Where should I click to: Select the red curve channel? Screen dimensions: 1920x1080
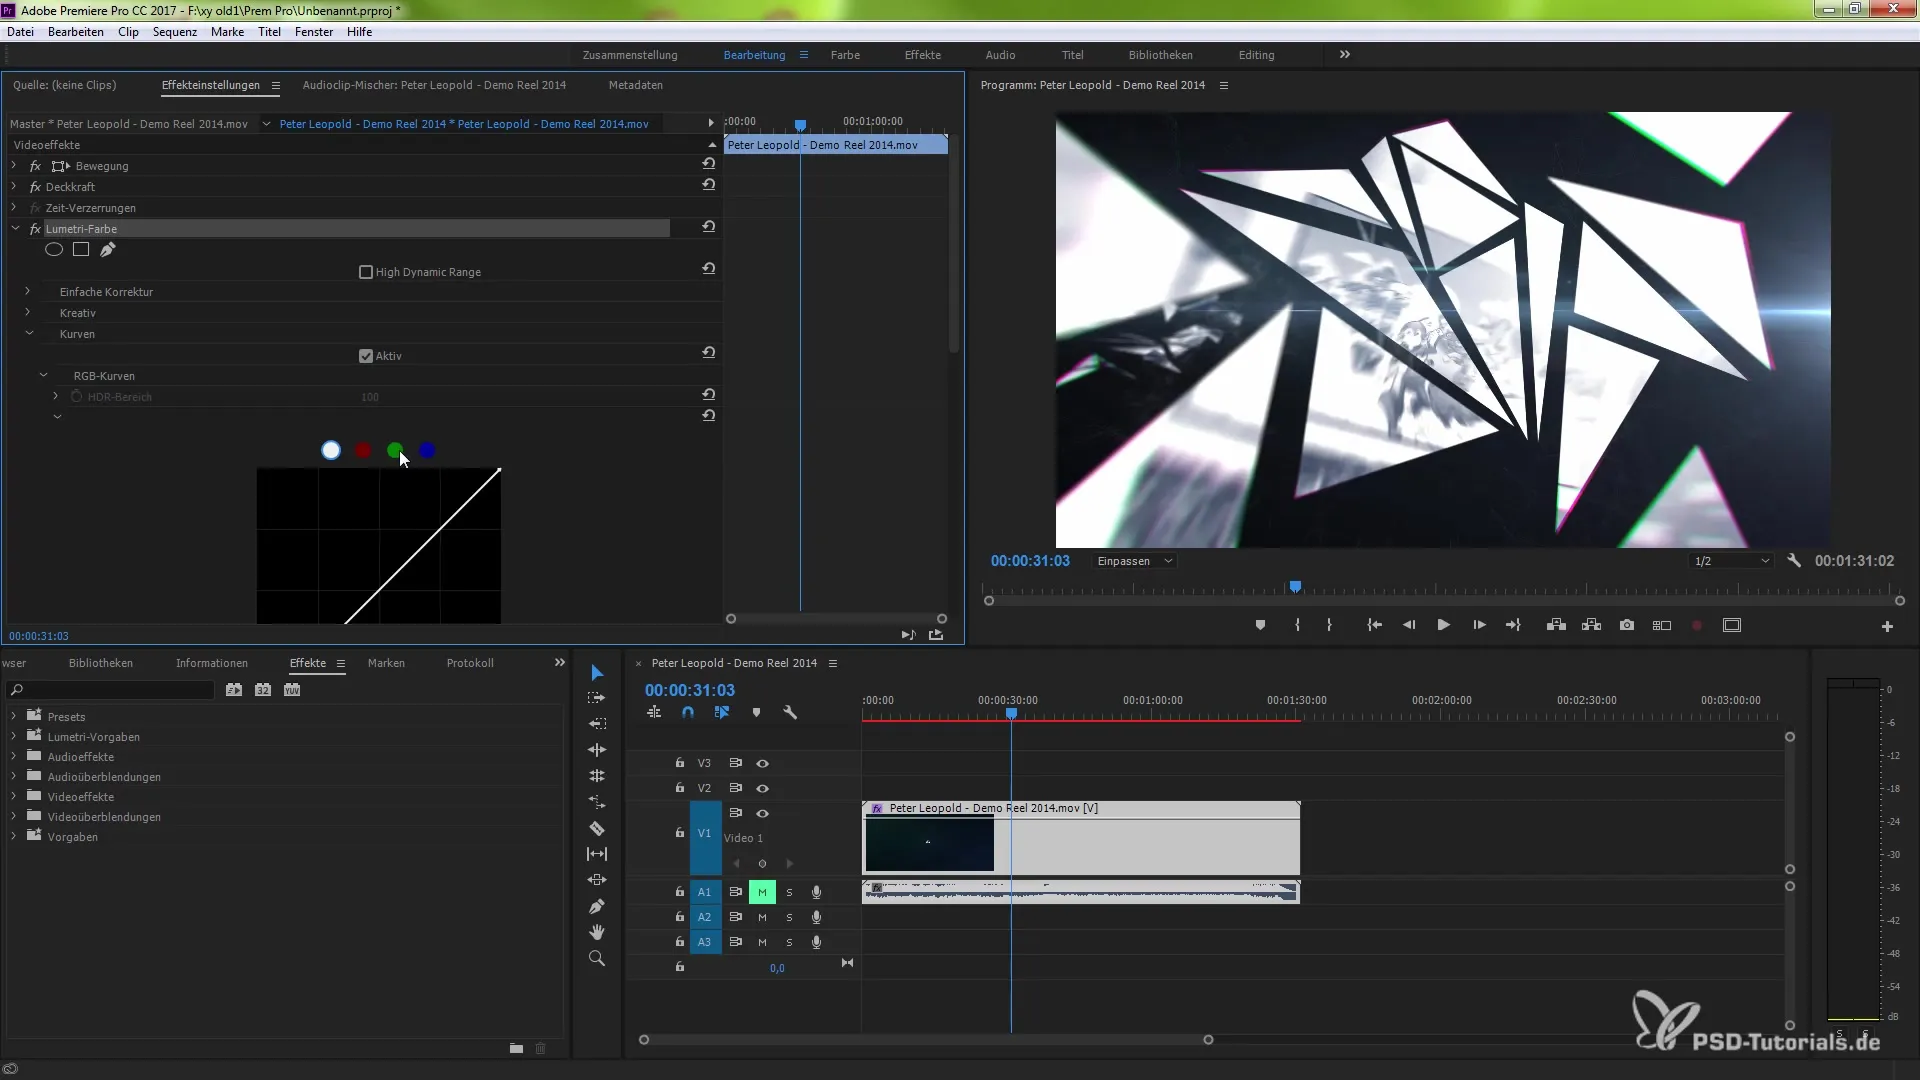(363, 450)
